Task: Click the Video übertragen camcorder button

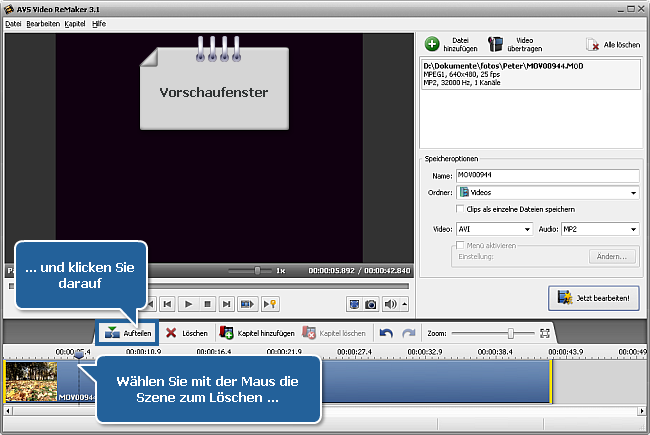Action: [515, 44]
